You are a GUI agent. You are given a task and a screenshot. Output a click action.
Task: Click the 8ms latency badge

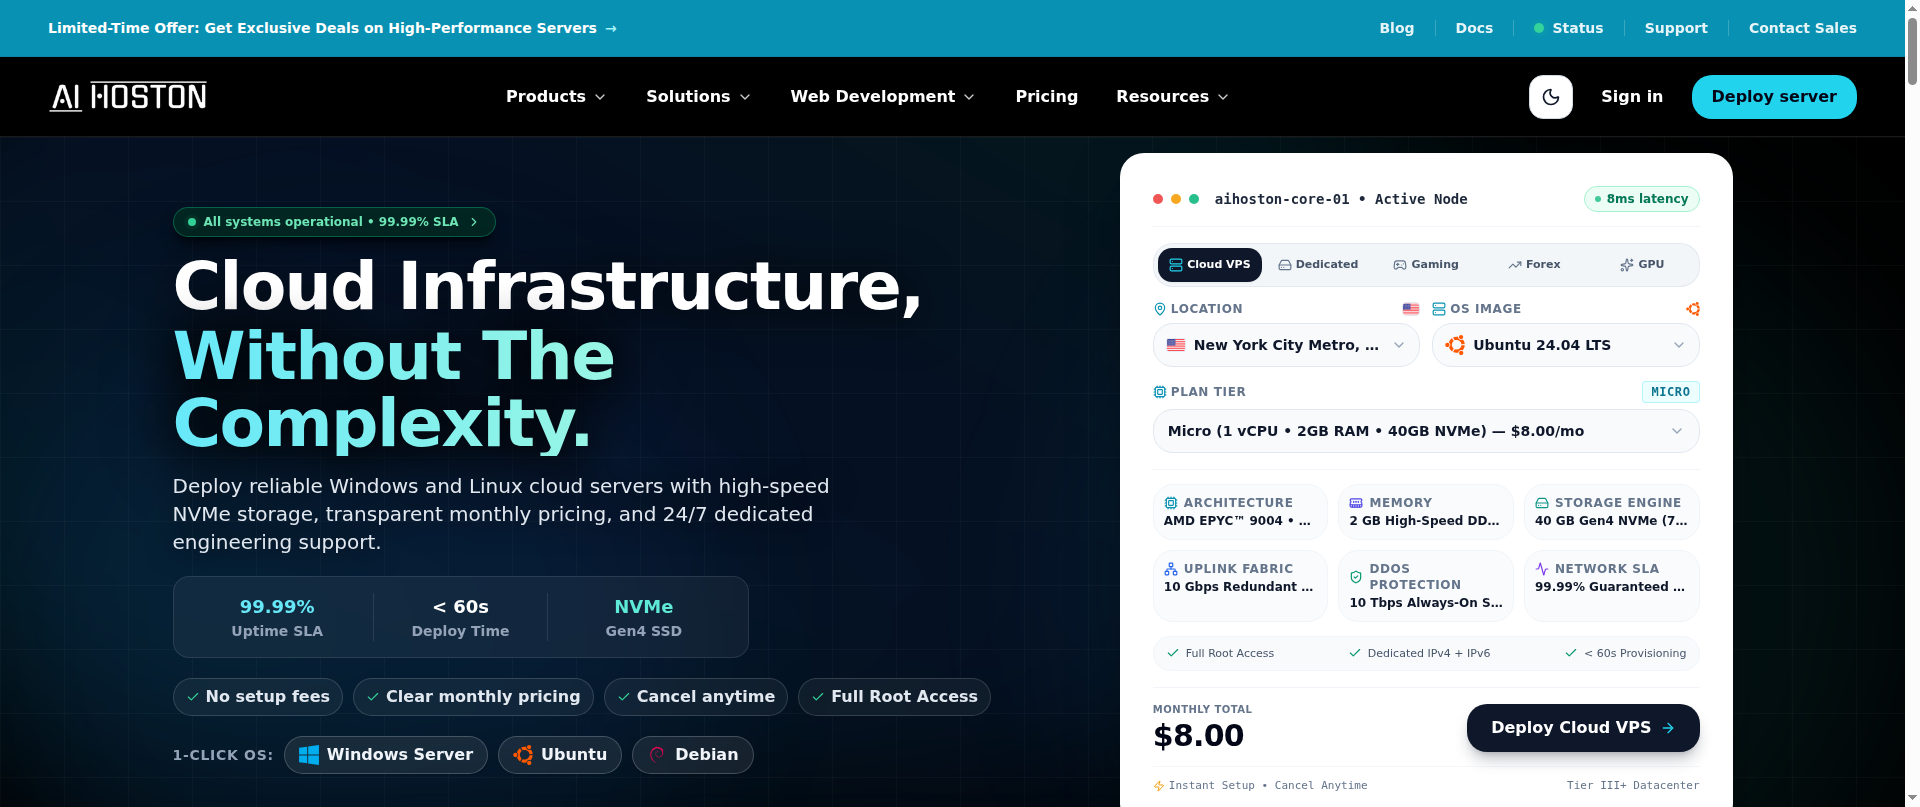point(1641,199)
